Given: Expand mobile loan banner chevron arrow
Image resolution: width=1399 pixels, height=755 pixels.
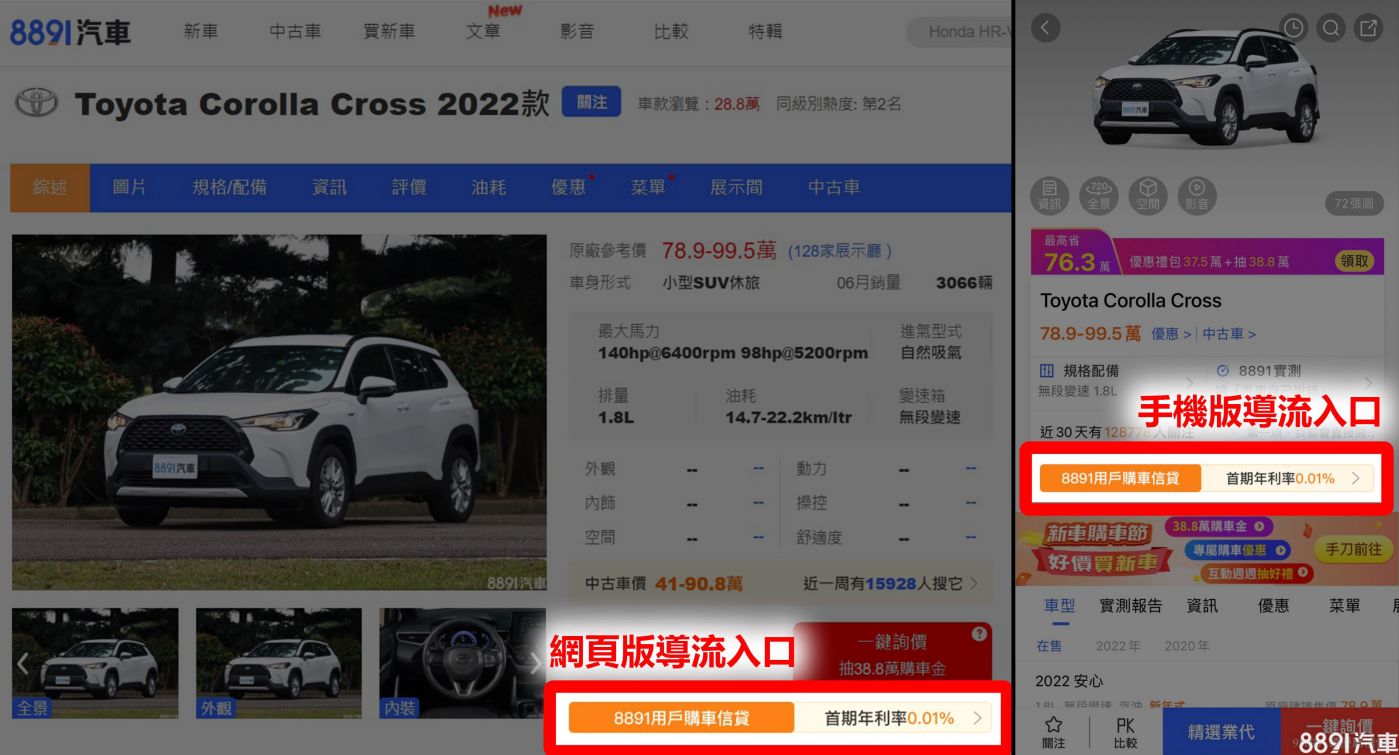Looking at the screenshot, I should [1356, 478].
